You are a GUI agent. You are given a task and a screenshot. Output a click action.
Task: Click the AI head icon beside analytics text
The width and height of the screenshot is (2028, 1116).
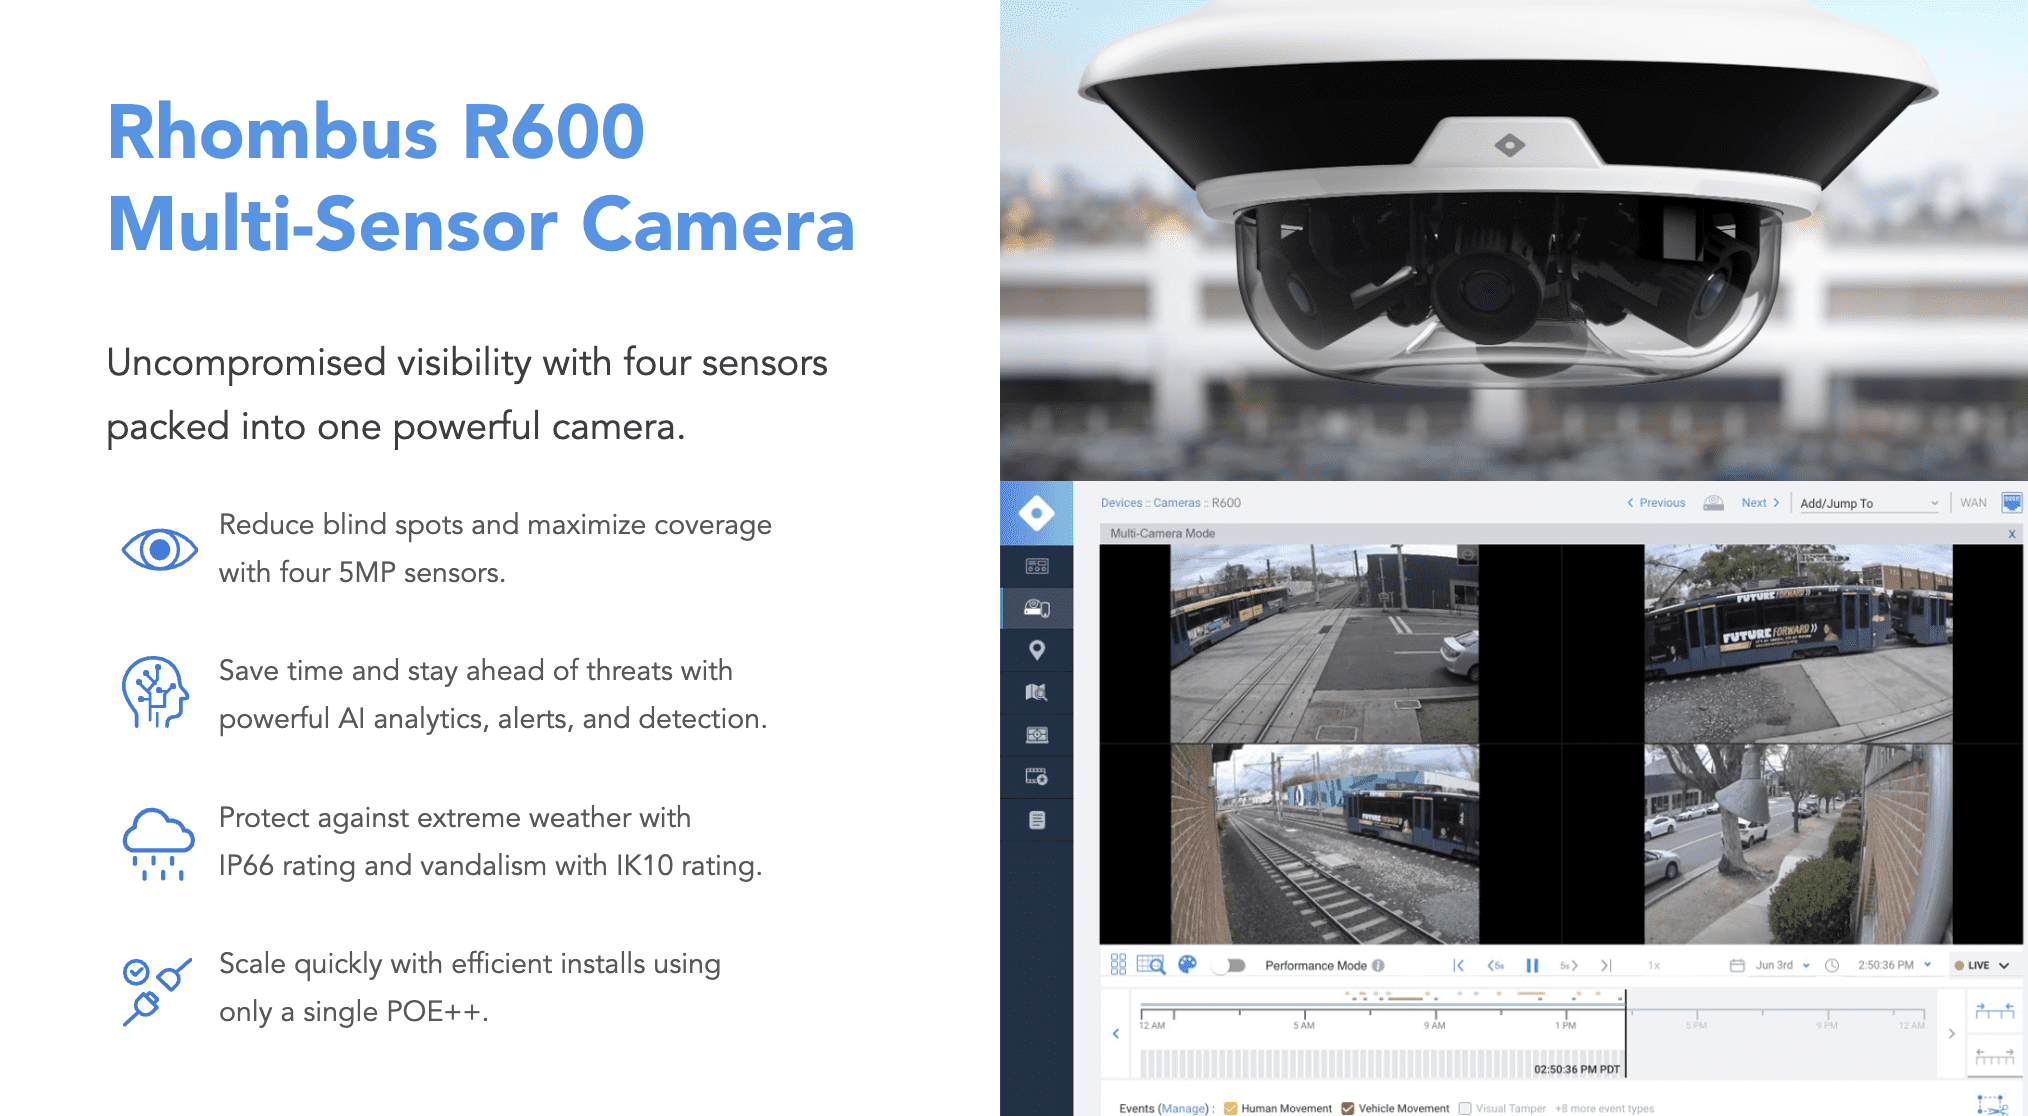[155, 692]
